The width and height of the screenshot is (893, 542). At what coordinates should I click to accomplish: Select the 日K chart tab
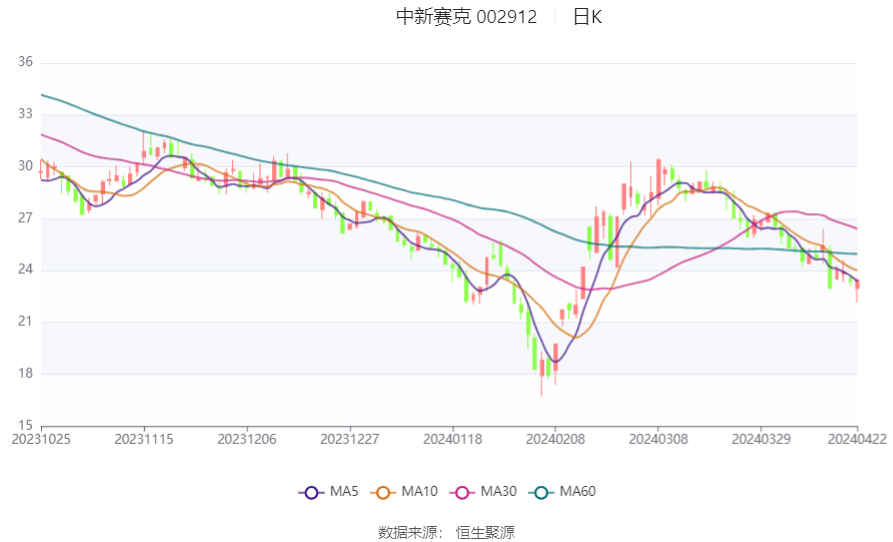(587, 17)
